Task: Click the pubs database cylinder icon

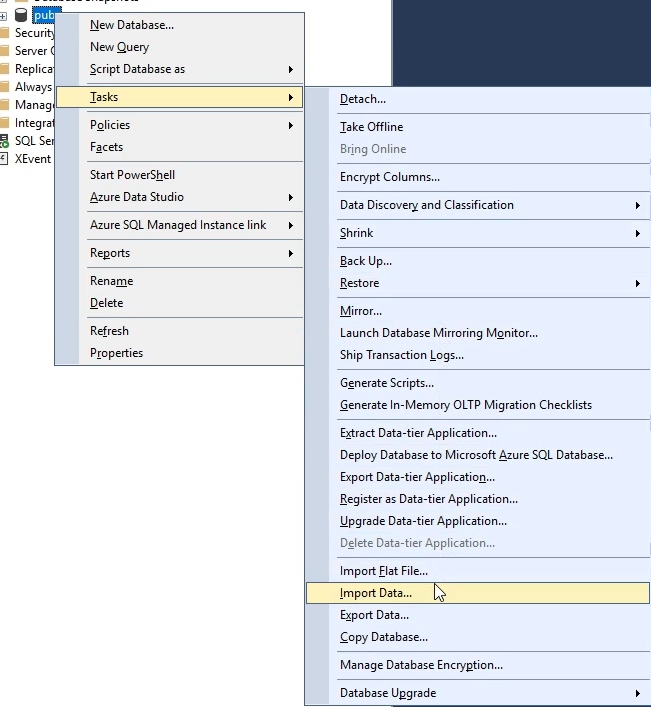Action: tap(21, 15)
